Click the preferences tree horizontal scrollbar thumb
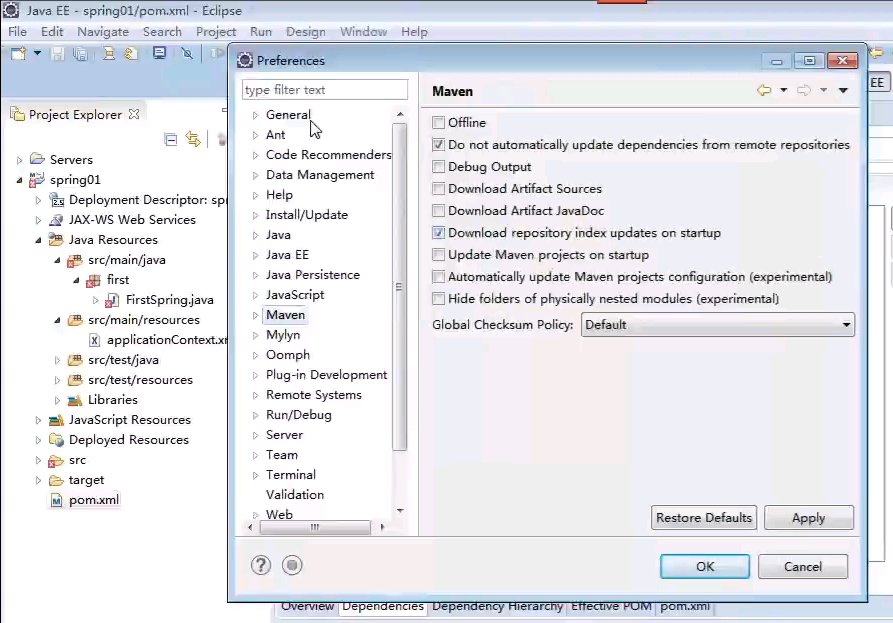The height and width of the screenshot is (623, 893). [315, 527]
